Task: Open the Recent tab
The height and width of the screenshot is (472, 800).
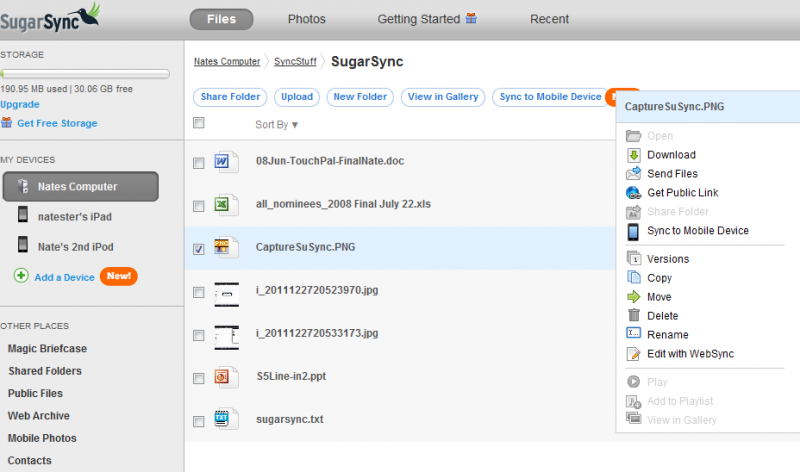Action: tap(549, 19)
